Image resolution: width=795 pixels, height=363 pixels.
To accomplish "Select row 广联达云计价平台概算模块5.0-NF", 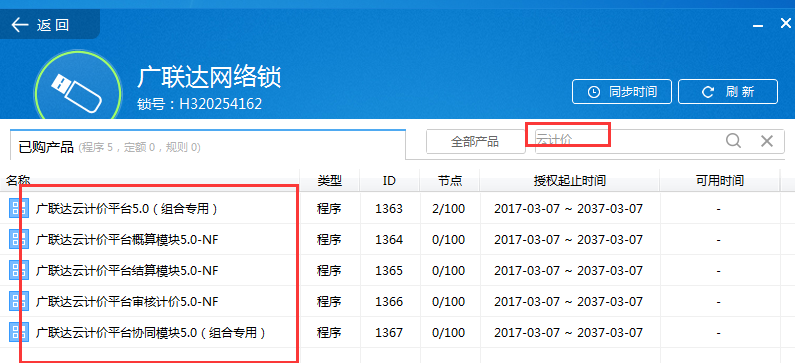I will (x=398, y=239).
